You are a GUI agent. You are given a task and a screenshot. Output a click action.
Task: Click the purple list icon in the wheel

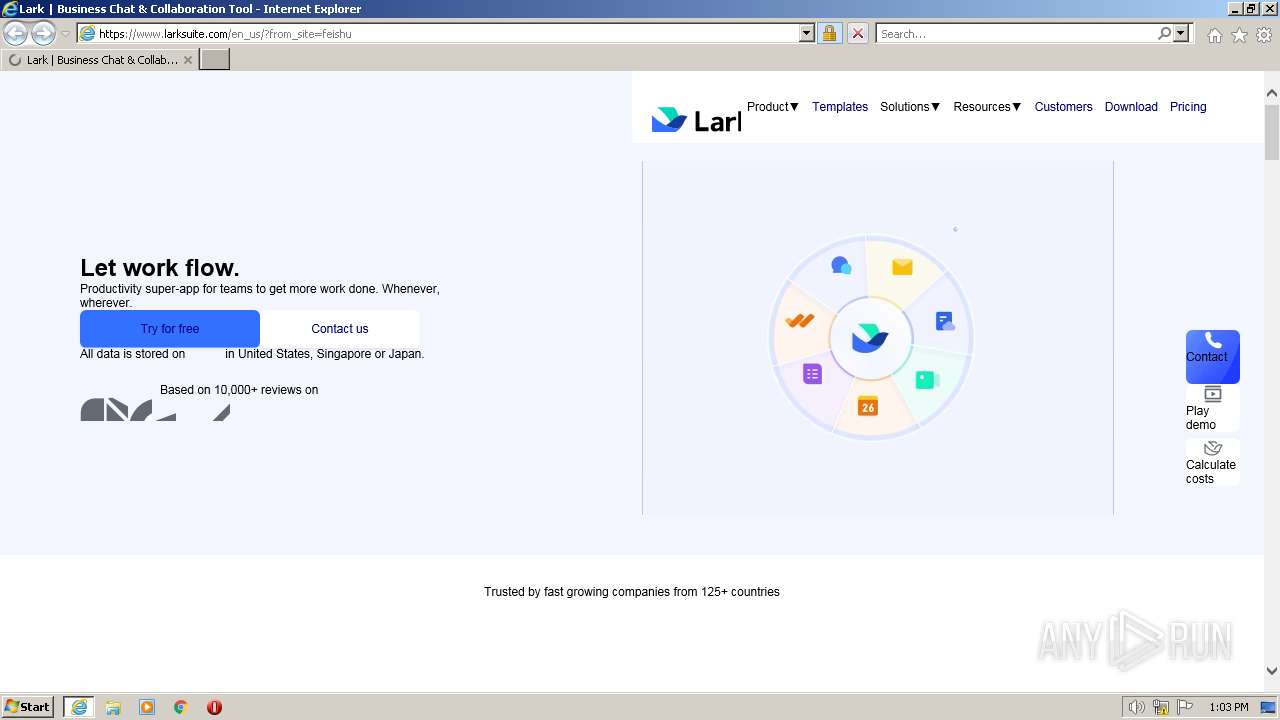tap(812, 374)
